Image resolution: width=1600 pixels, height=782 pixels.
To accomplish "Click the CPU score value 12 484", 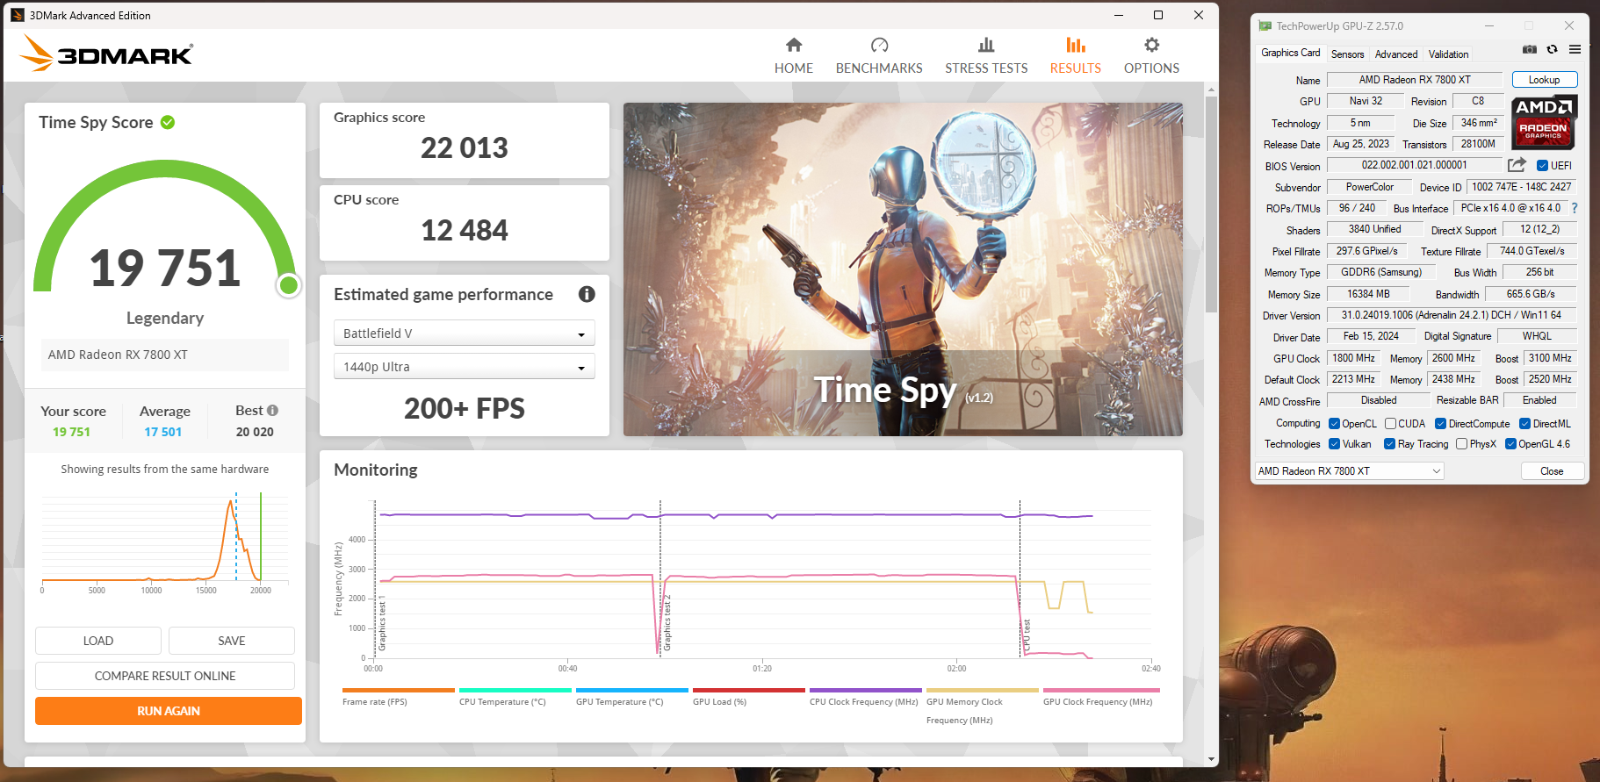I will pyautogui.click(x=464, y=231).
